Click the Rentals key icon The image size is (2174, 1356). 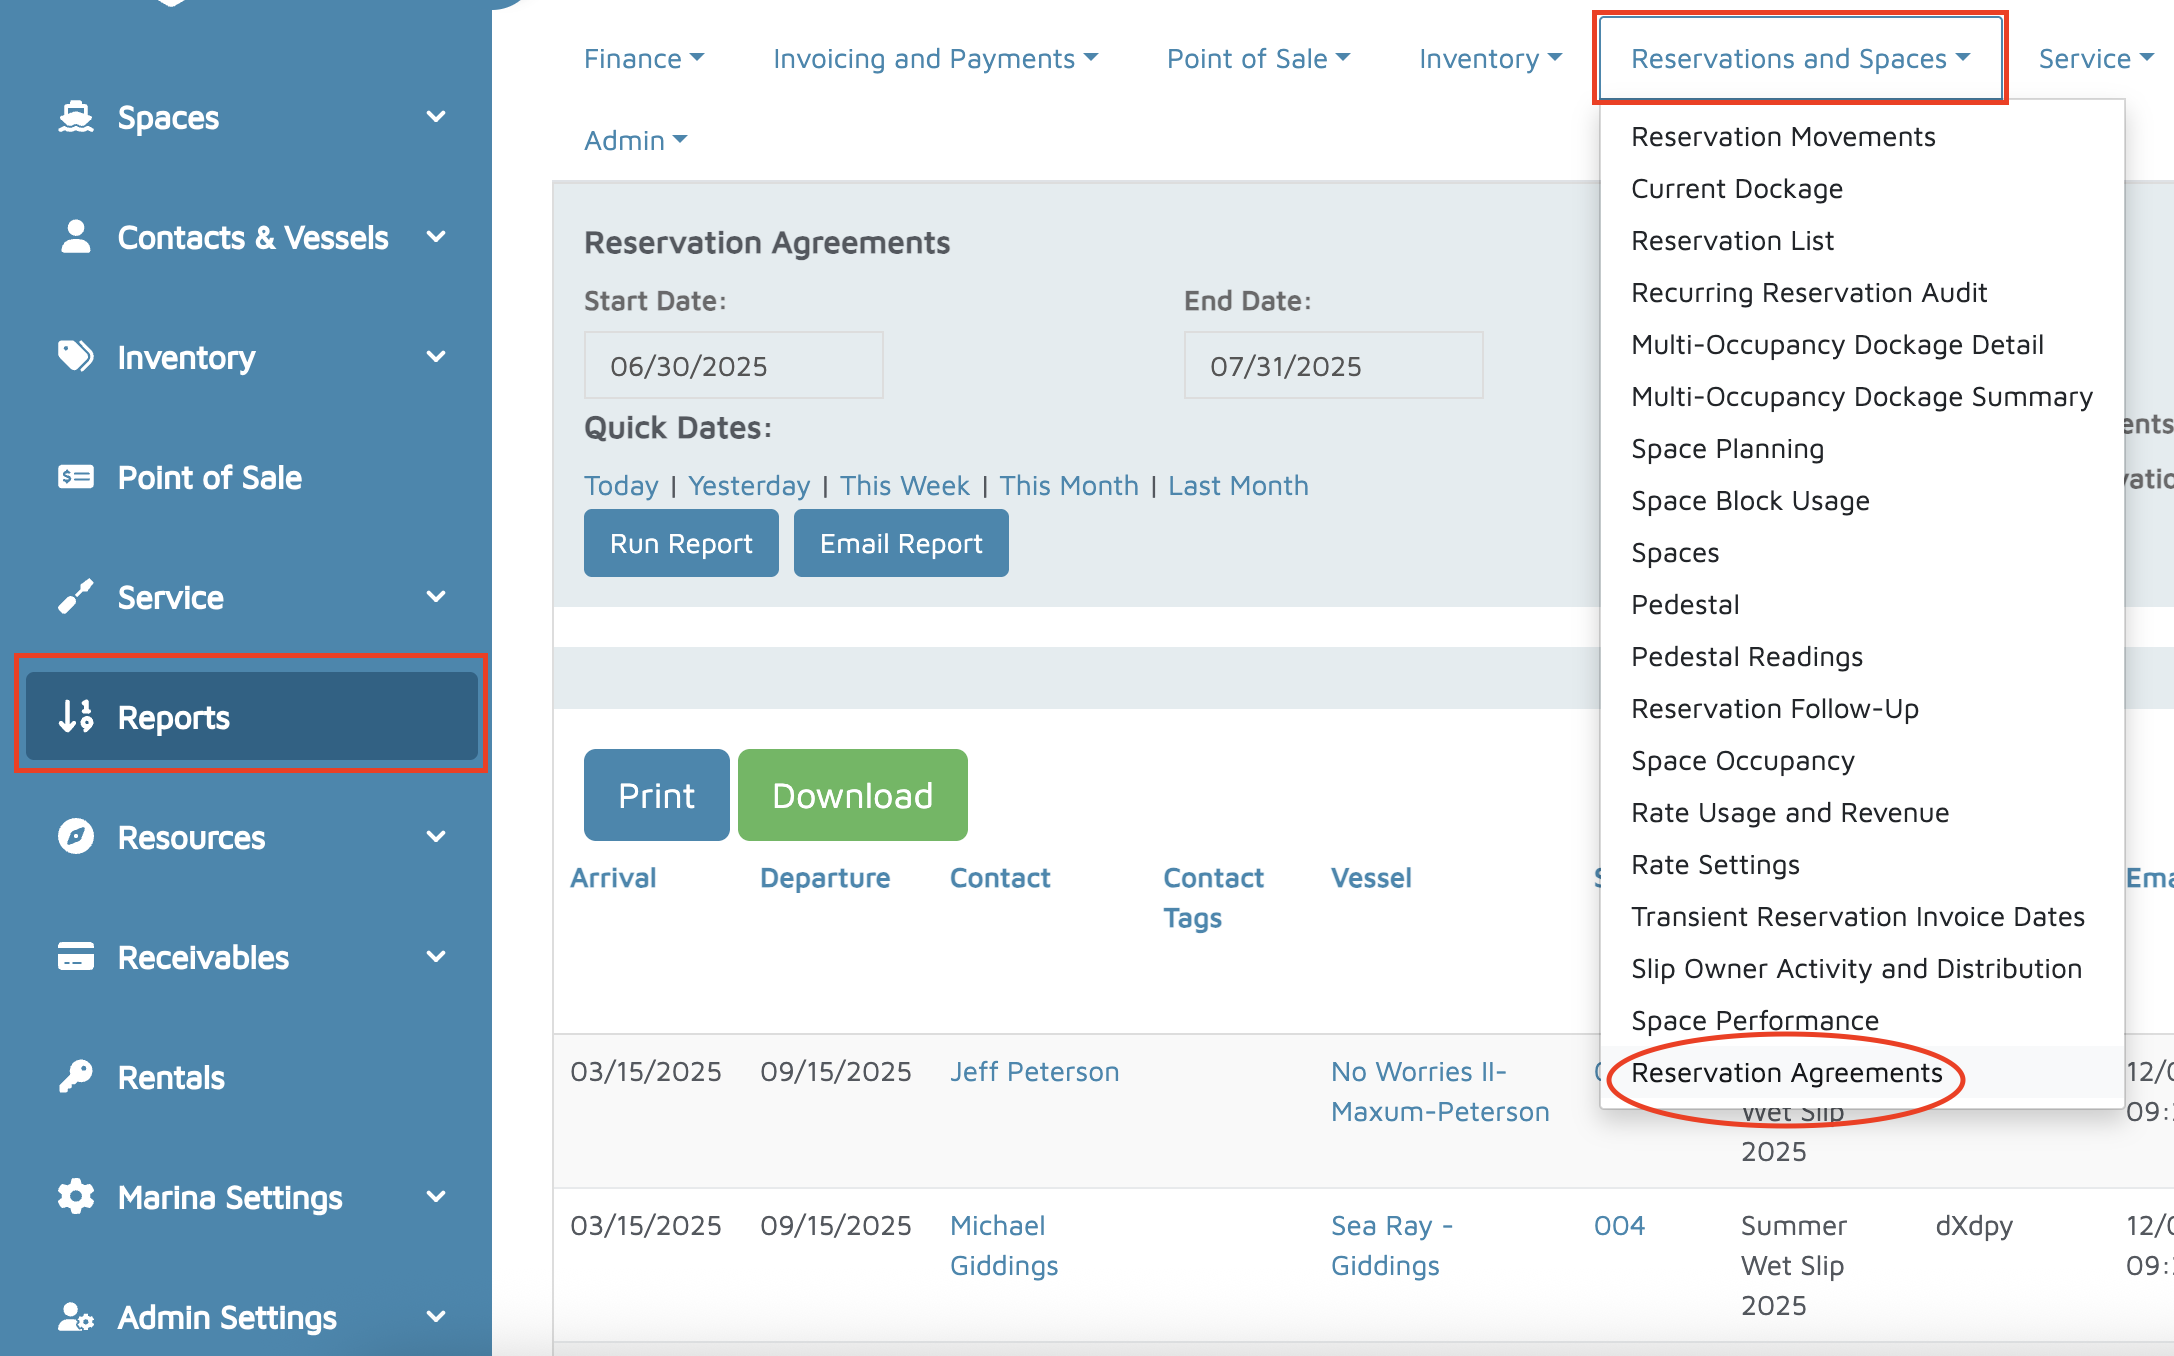click(x=76, y=1077)
